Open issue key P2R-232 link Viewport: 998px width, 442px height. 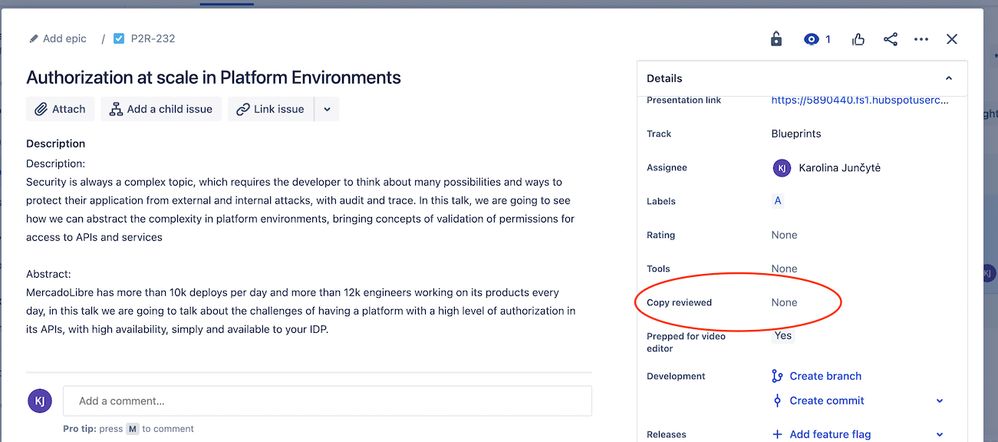point(153,39)
